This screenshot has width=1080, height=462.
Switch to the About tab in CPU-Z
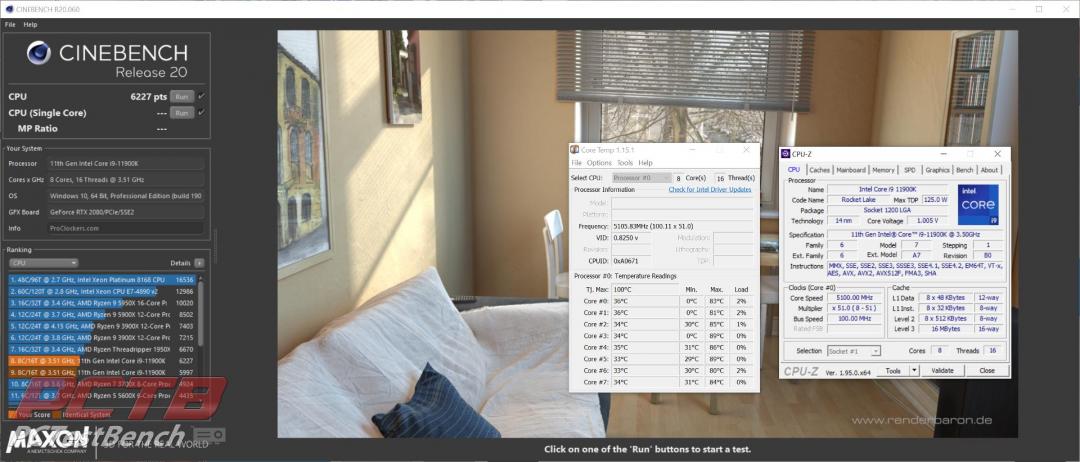click(x=989, y=170)
